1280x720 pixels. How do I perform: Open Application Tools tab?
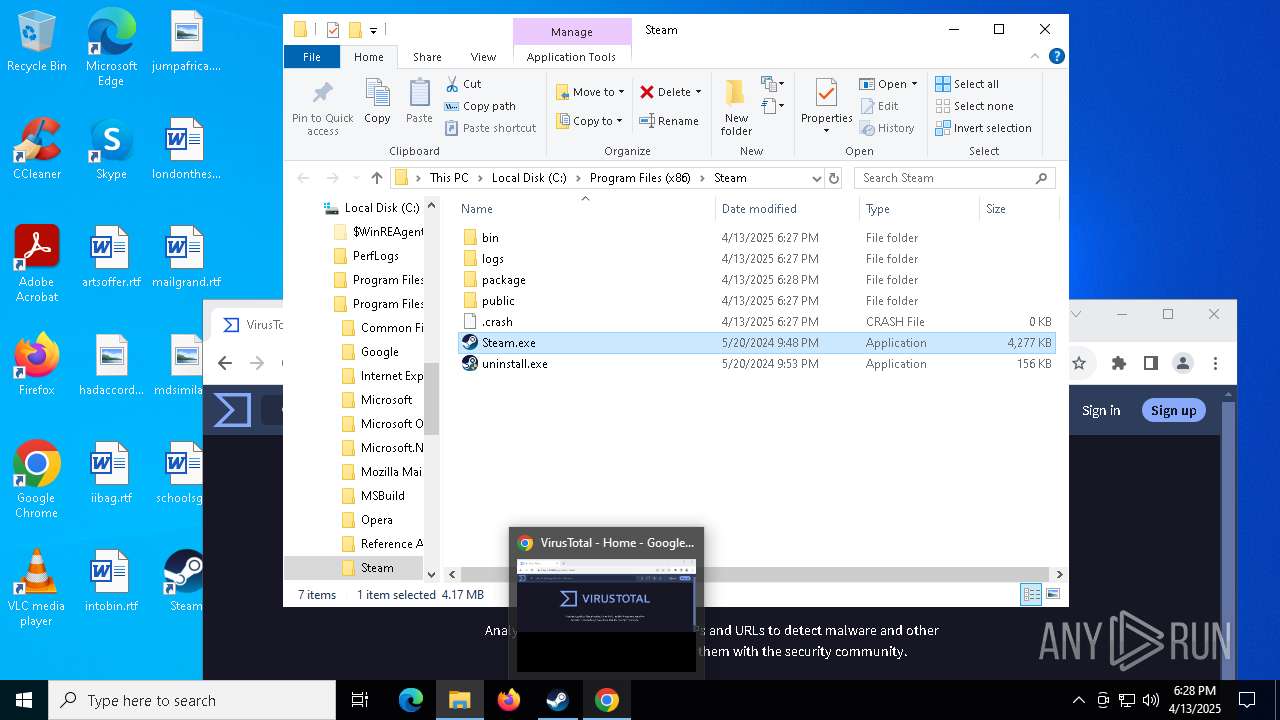571,57
